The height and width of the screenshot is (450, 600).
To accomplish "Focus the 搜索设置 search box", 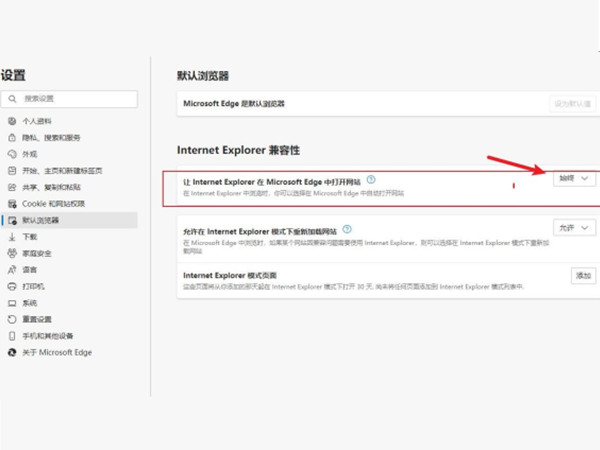I will [75, 99].
